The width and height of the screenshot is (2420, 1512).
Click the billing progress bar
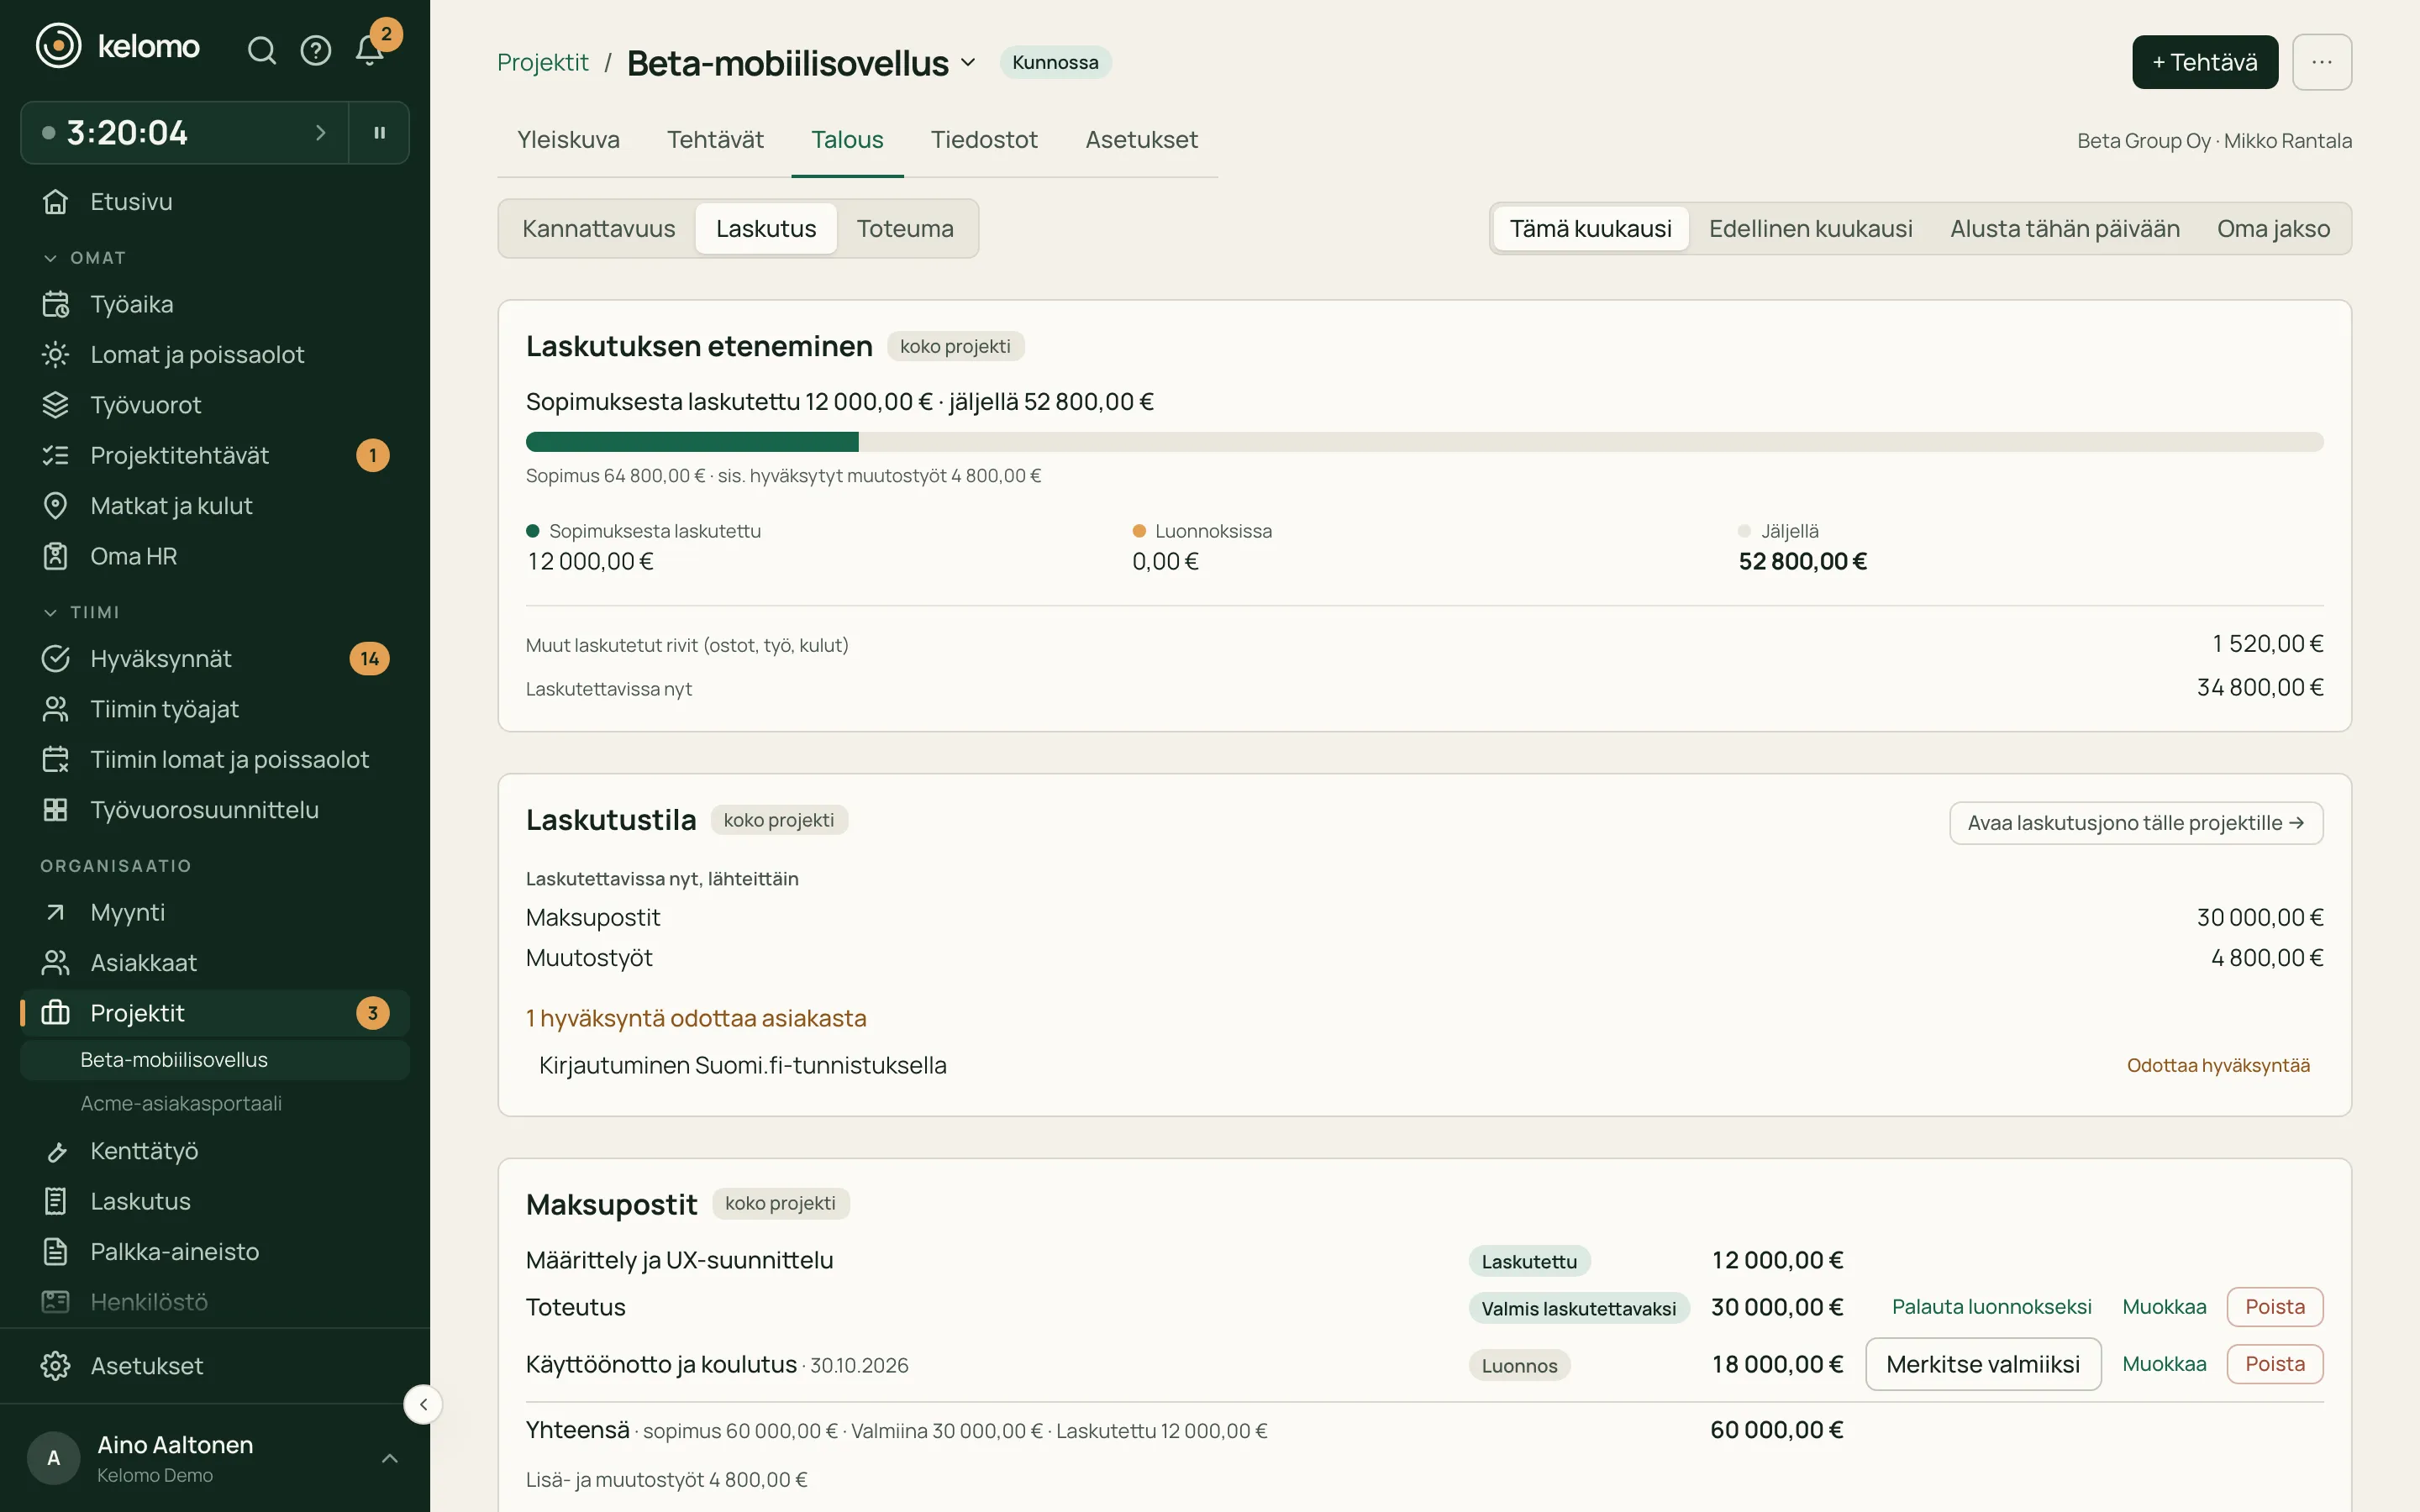1424,442
